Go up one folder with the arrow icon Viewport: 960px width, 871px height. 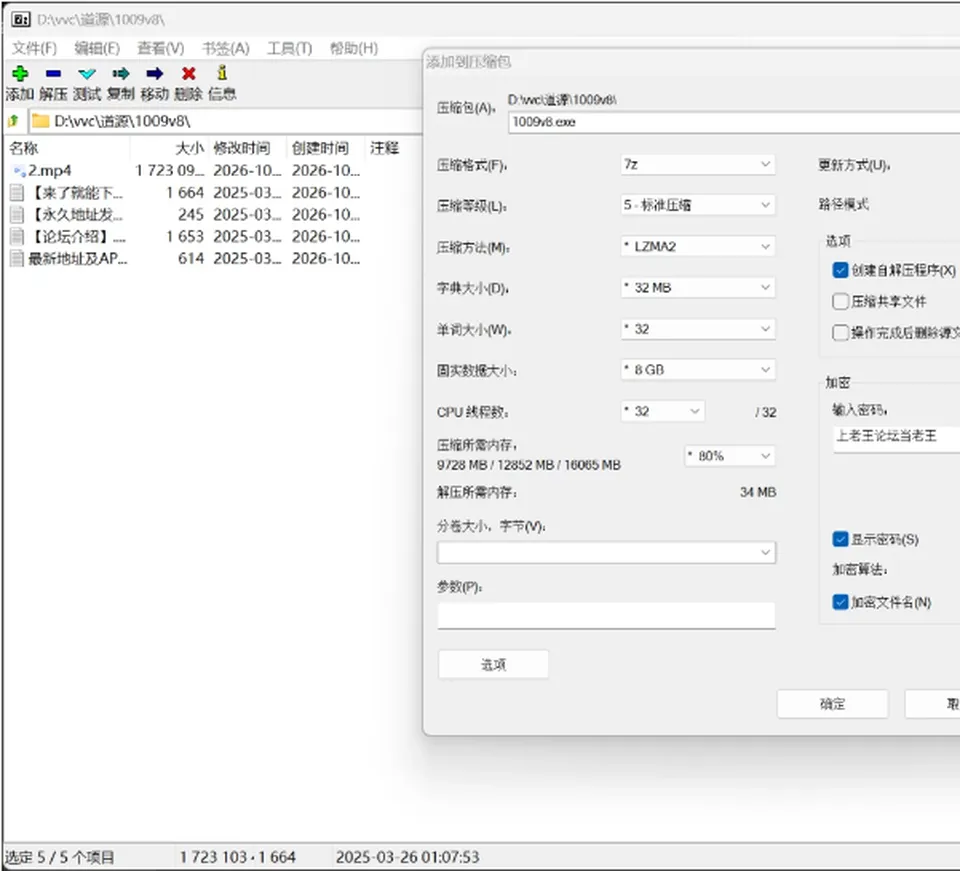[x=13, y=121]
